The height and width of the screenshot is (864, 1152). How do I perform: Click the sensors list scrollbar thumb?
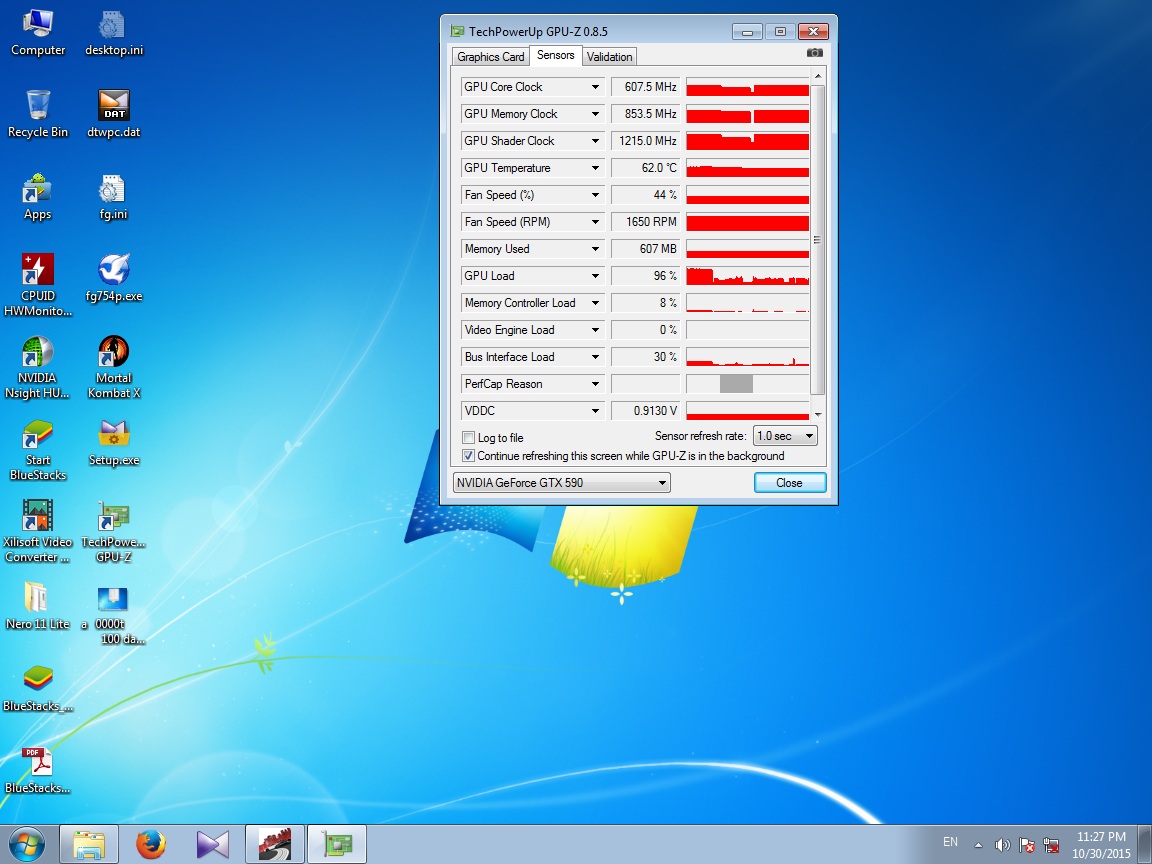click(x=818, y=240)
